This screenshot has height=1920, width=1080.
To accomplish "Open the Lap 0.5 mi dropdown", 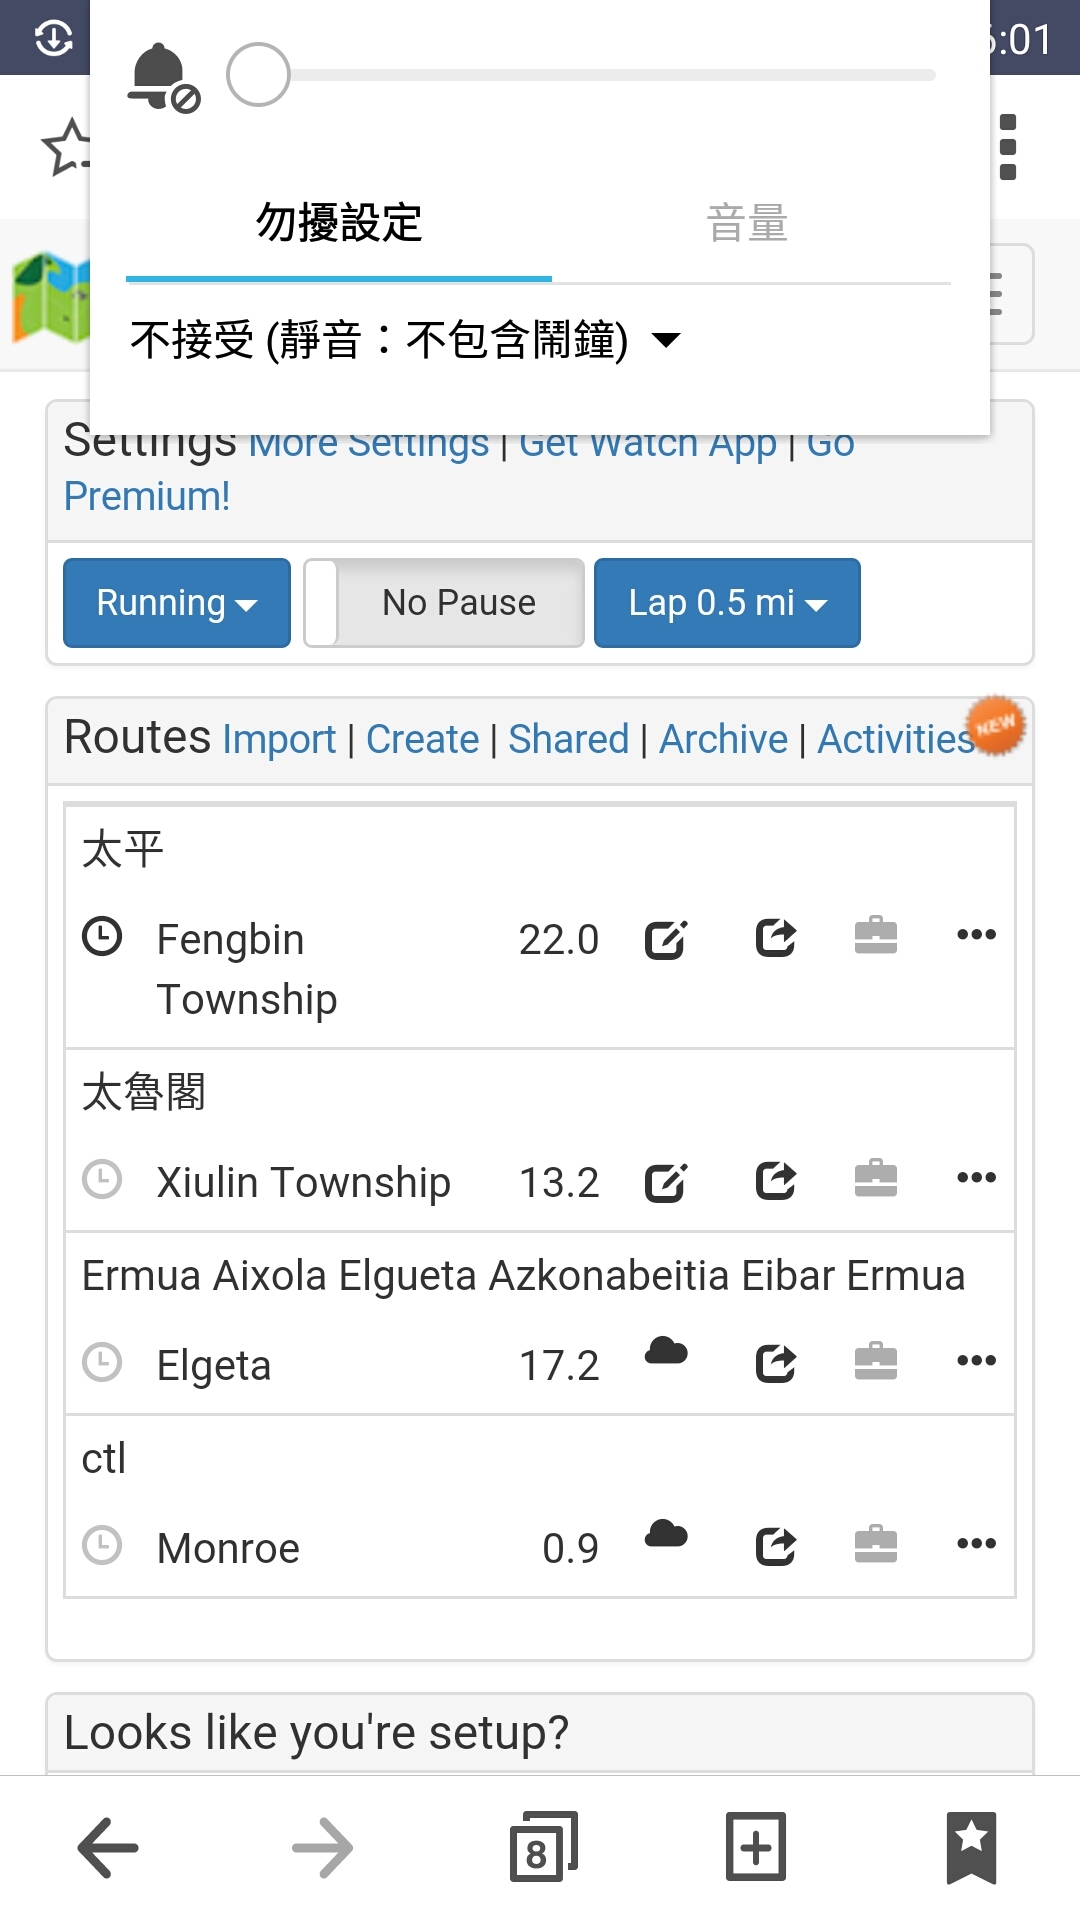I will (x=727, y=603).
